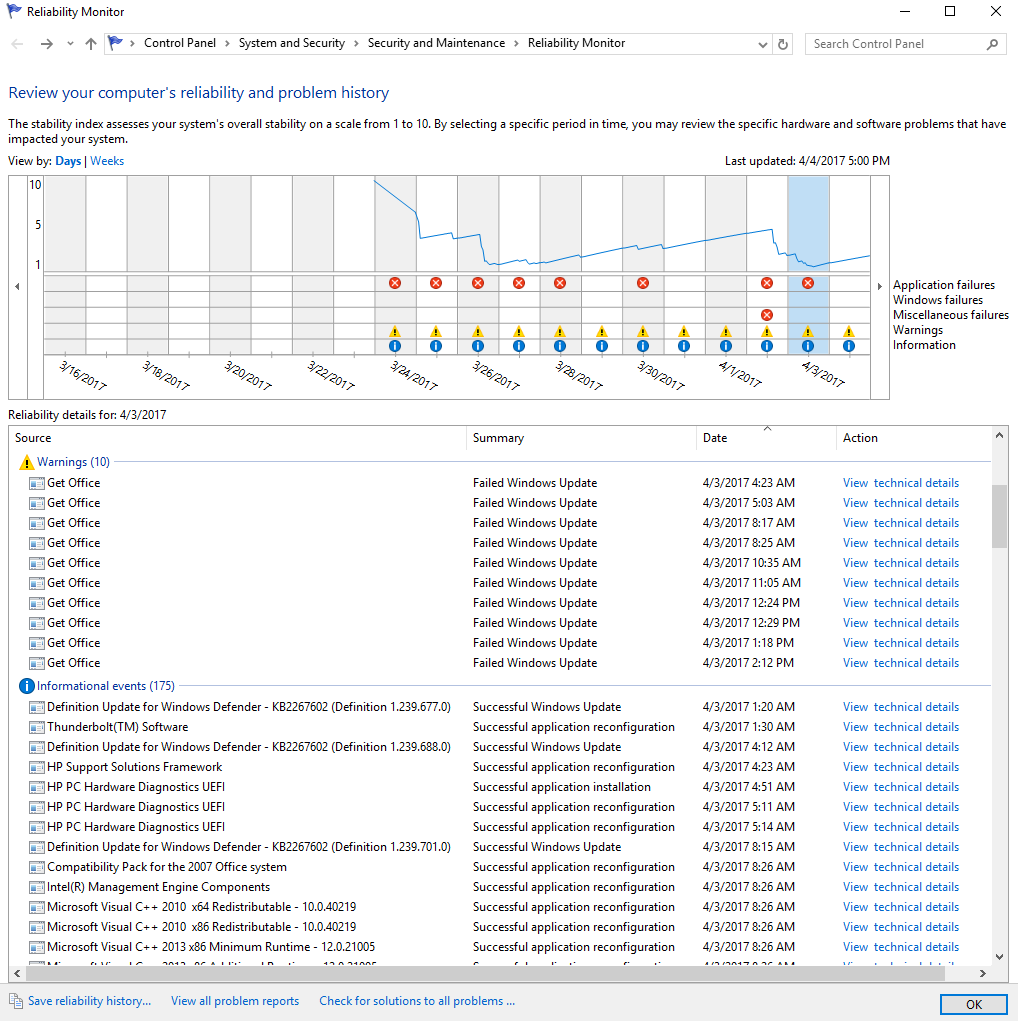Go up one level to Security and Maintenance
This screenshot has height=1021, width=1018.
pos(91,44)
